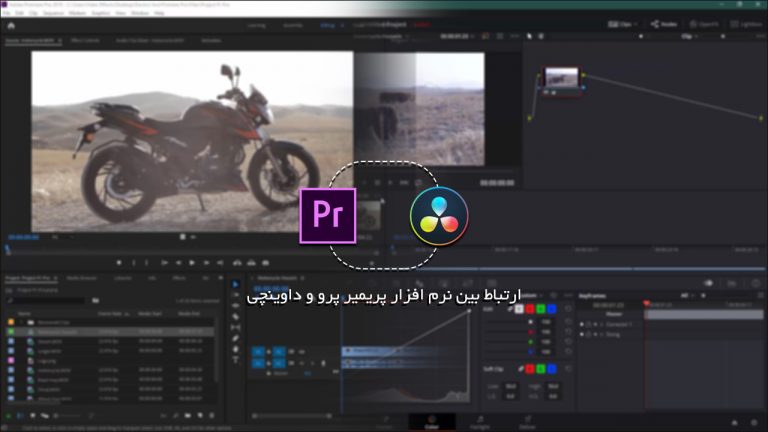Toggle the green curve Edit channel
The height and width of the screenshot is (432, 768).
541,309
